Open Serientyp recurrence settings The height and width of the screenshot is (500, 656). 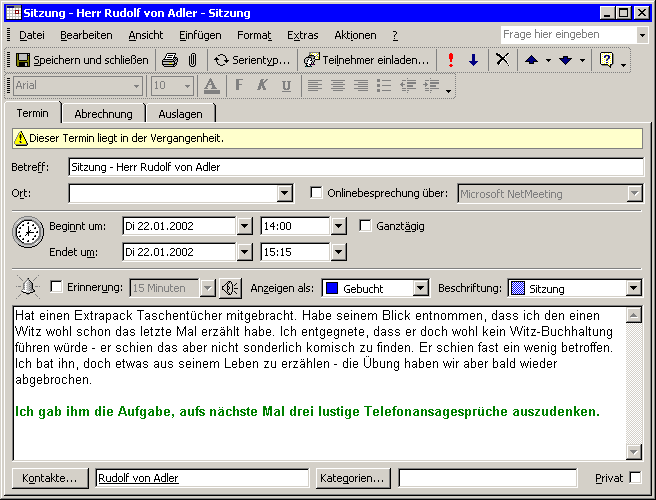251,60
